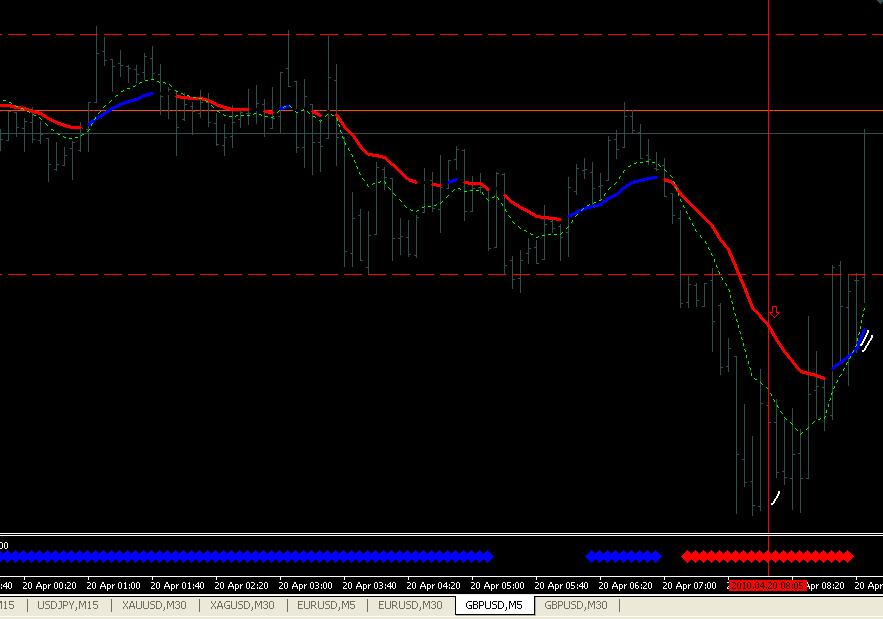Select the white trendline segment below the lowest bars
This screenshot has width=883, height=619.
pos(775,498)
